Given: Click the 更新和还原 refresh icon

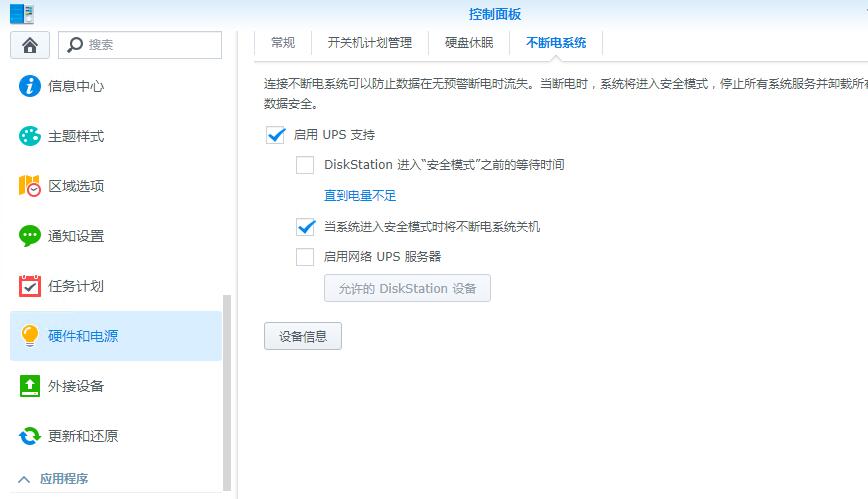Looking at the screenshot, I should (30, 436).
